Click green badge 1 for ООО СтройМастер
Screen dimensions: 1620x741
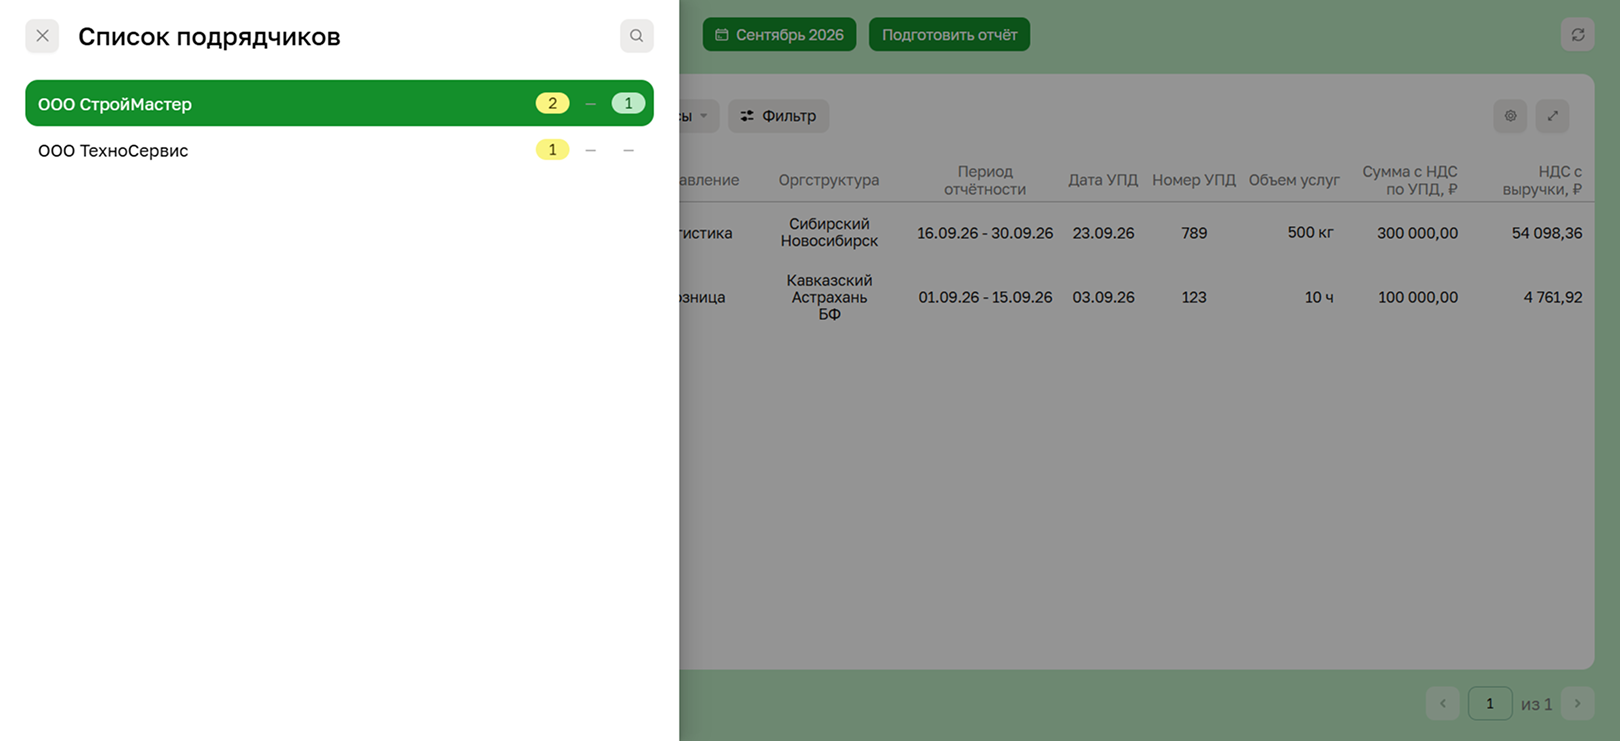tap(628, 103)
